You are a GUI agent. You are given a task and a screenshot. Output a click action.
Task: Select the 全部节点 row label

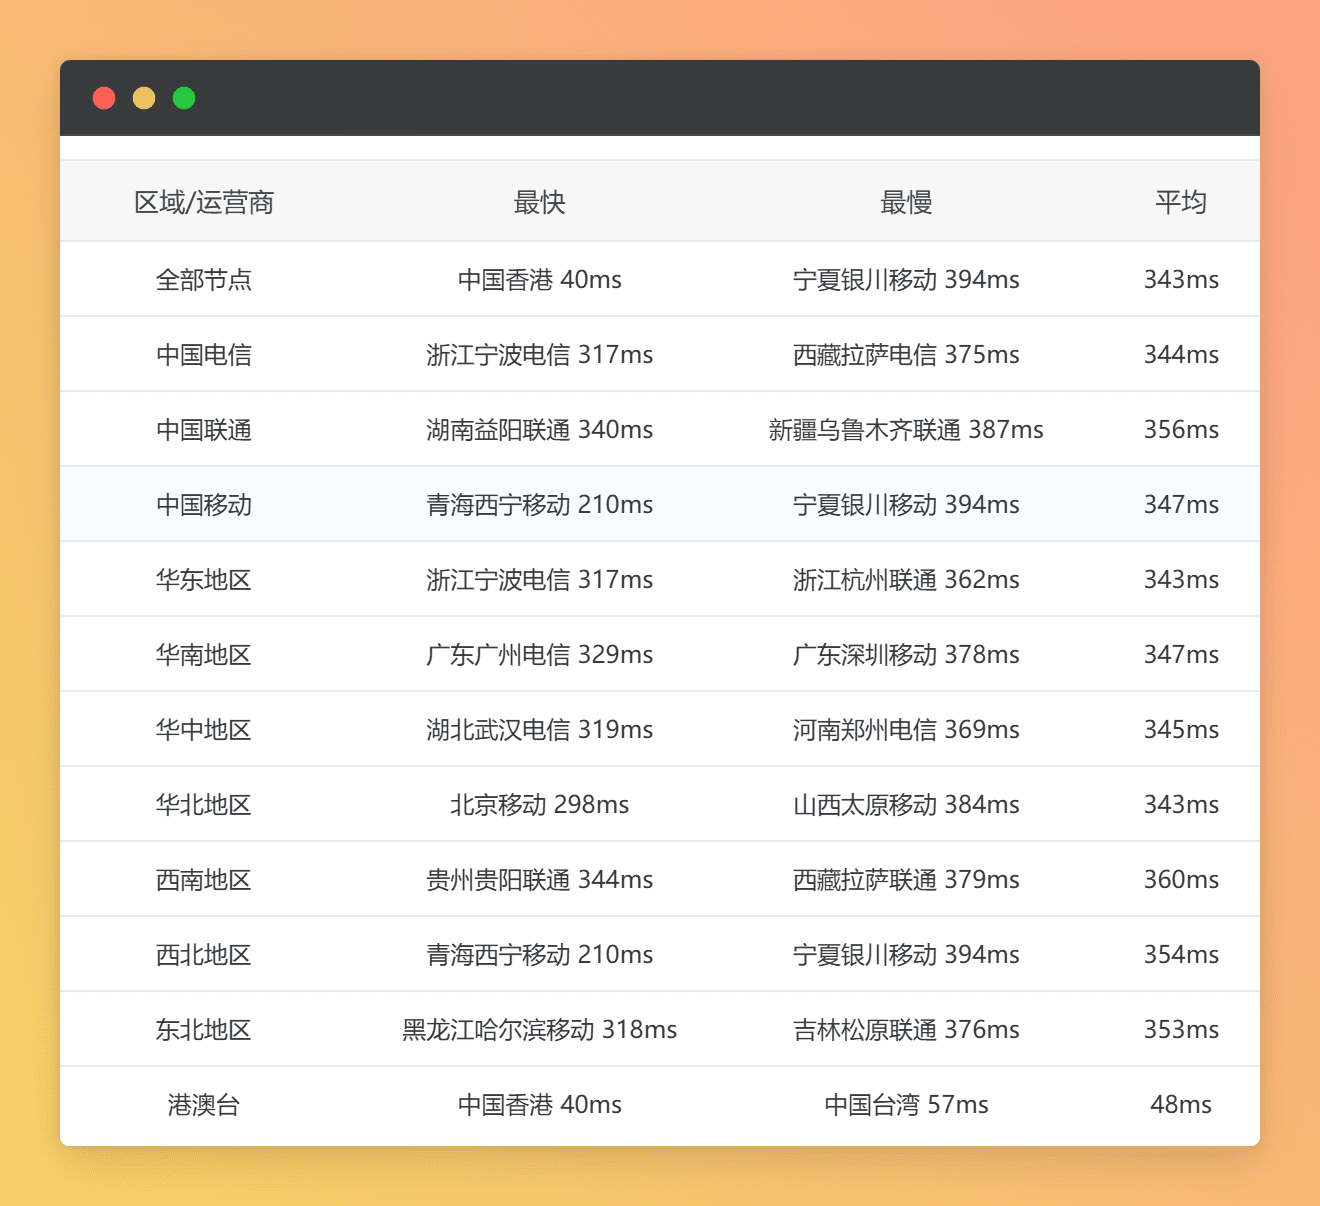pyautogui.click(x=204, y=280)
